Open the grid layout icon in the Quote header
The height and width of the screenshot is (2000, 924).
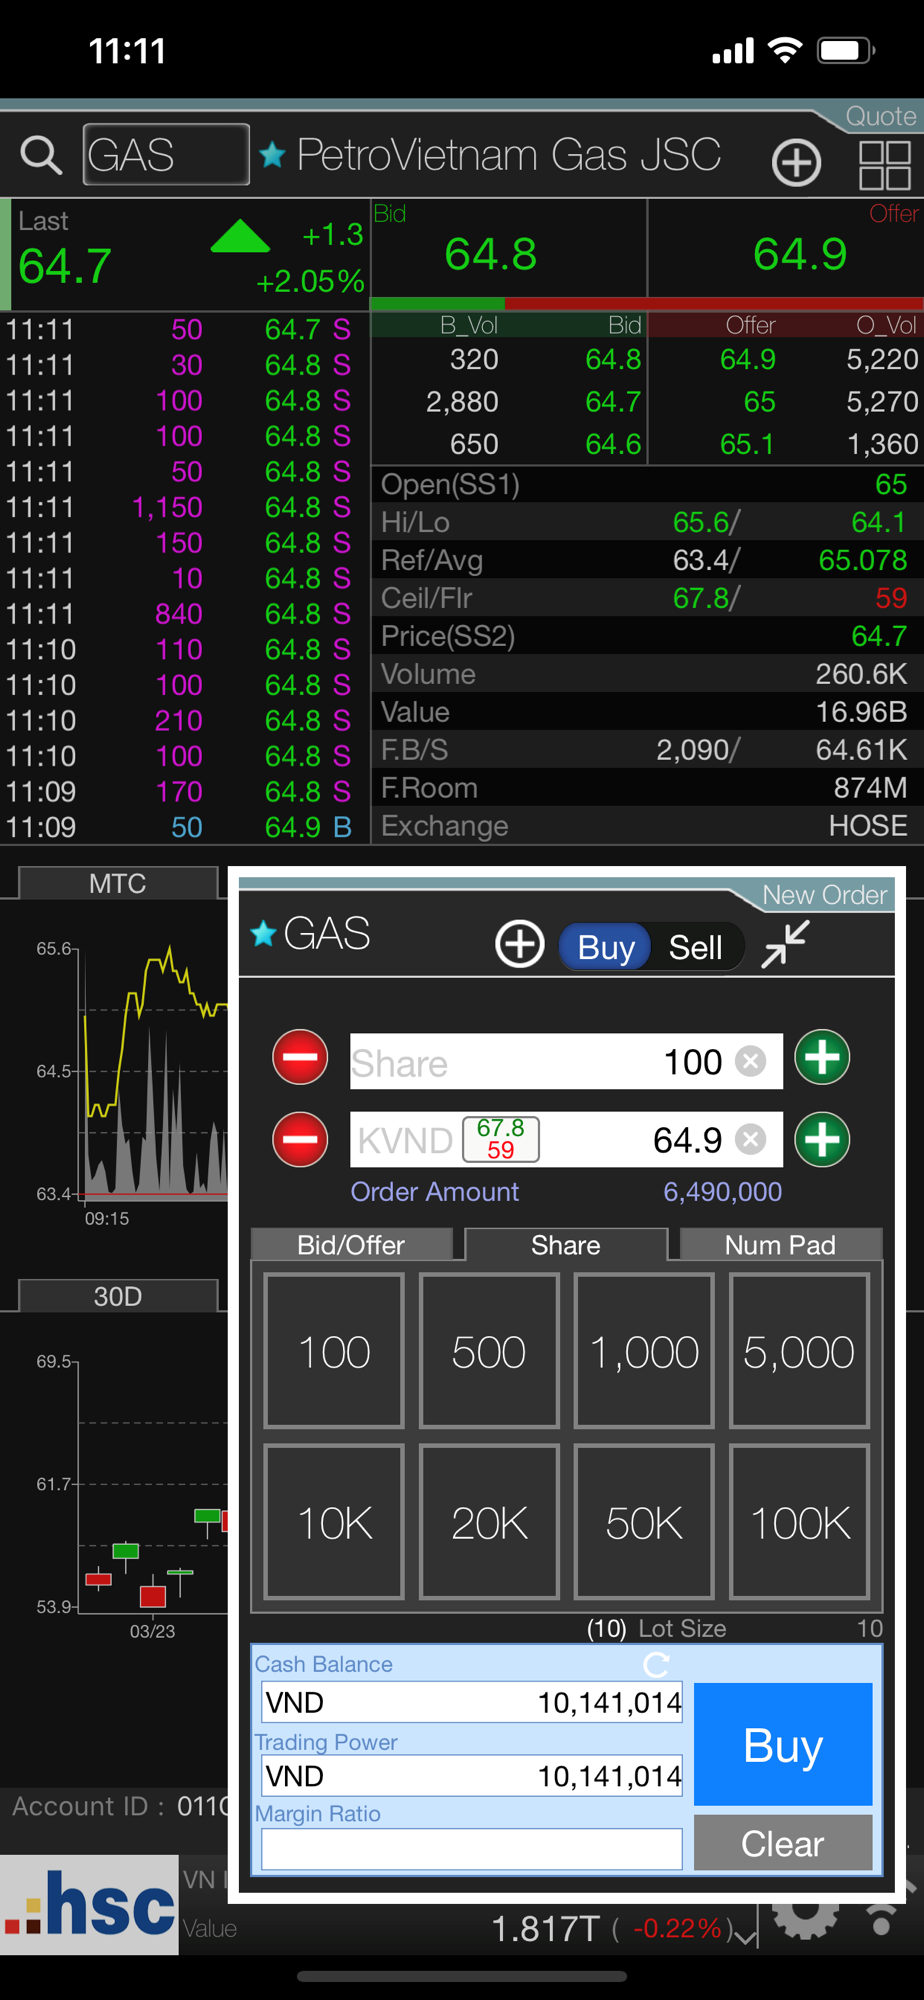click(885, 164)
